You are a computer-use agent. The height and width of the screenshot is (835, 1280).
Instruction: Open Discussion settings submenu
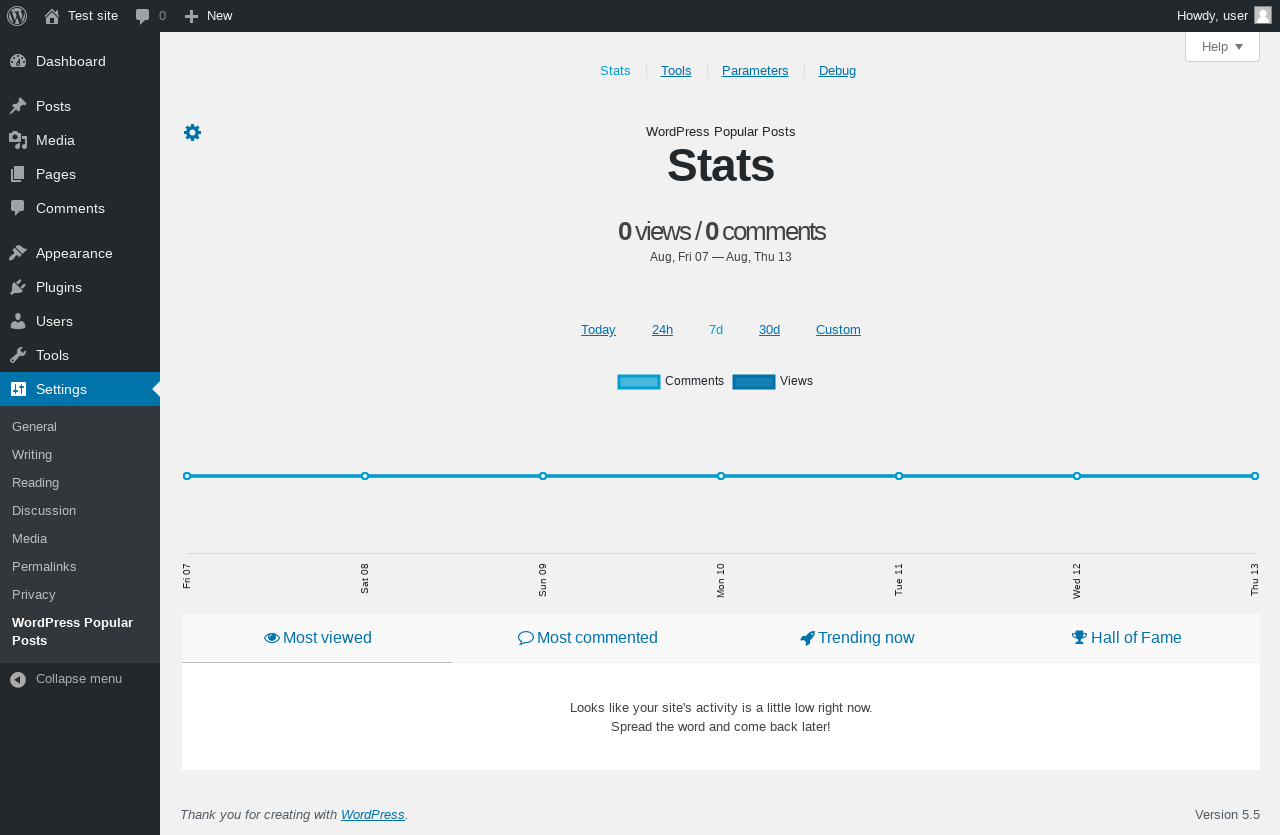tap(80, 511)
